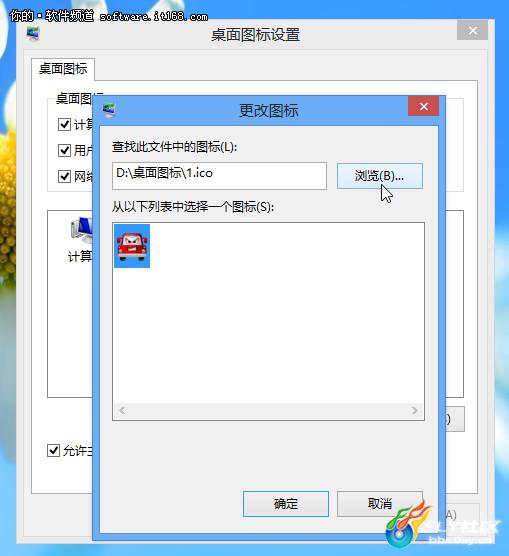Click the 桌面图标设置 title bar icon
This screenshot has width=509, height=556.
point(33,34)
